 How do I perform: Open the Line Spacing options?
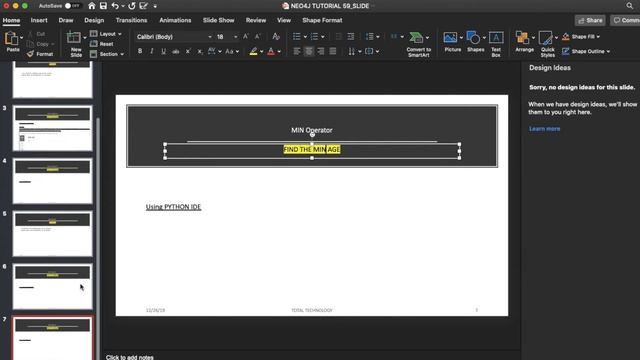click(x=372, y=37)
